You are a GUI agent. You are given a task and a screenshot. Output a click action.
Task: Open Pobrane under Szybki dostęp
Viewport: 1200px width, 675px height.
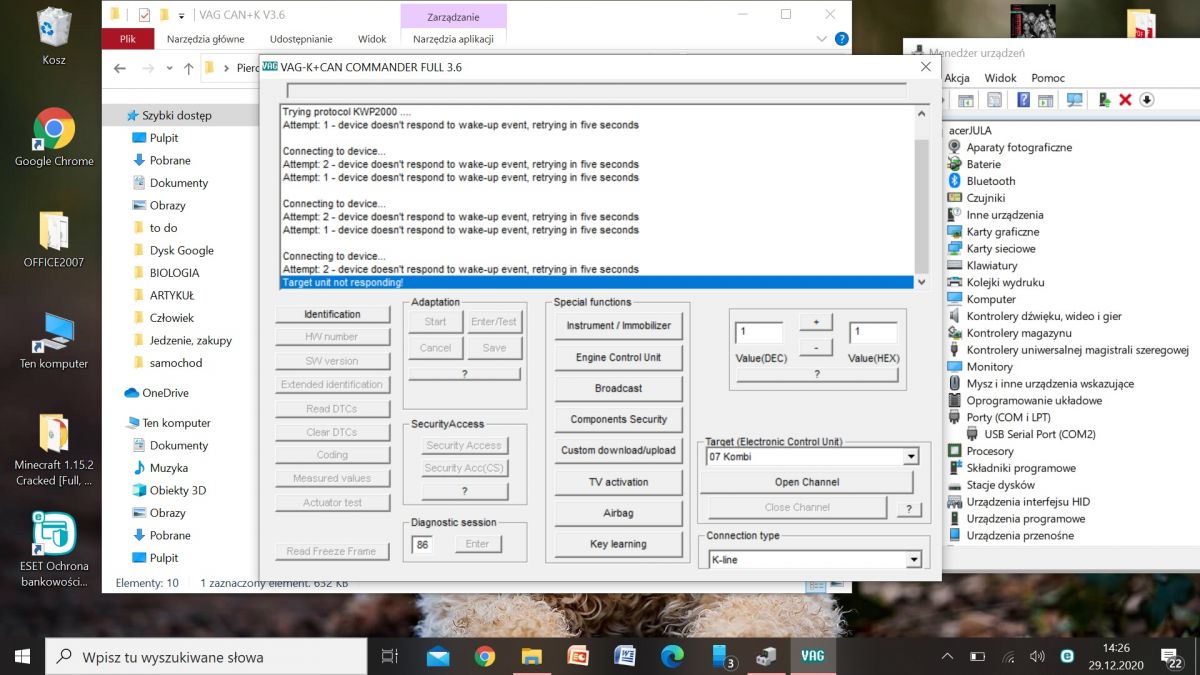[170, 160]
